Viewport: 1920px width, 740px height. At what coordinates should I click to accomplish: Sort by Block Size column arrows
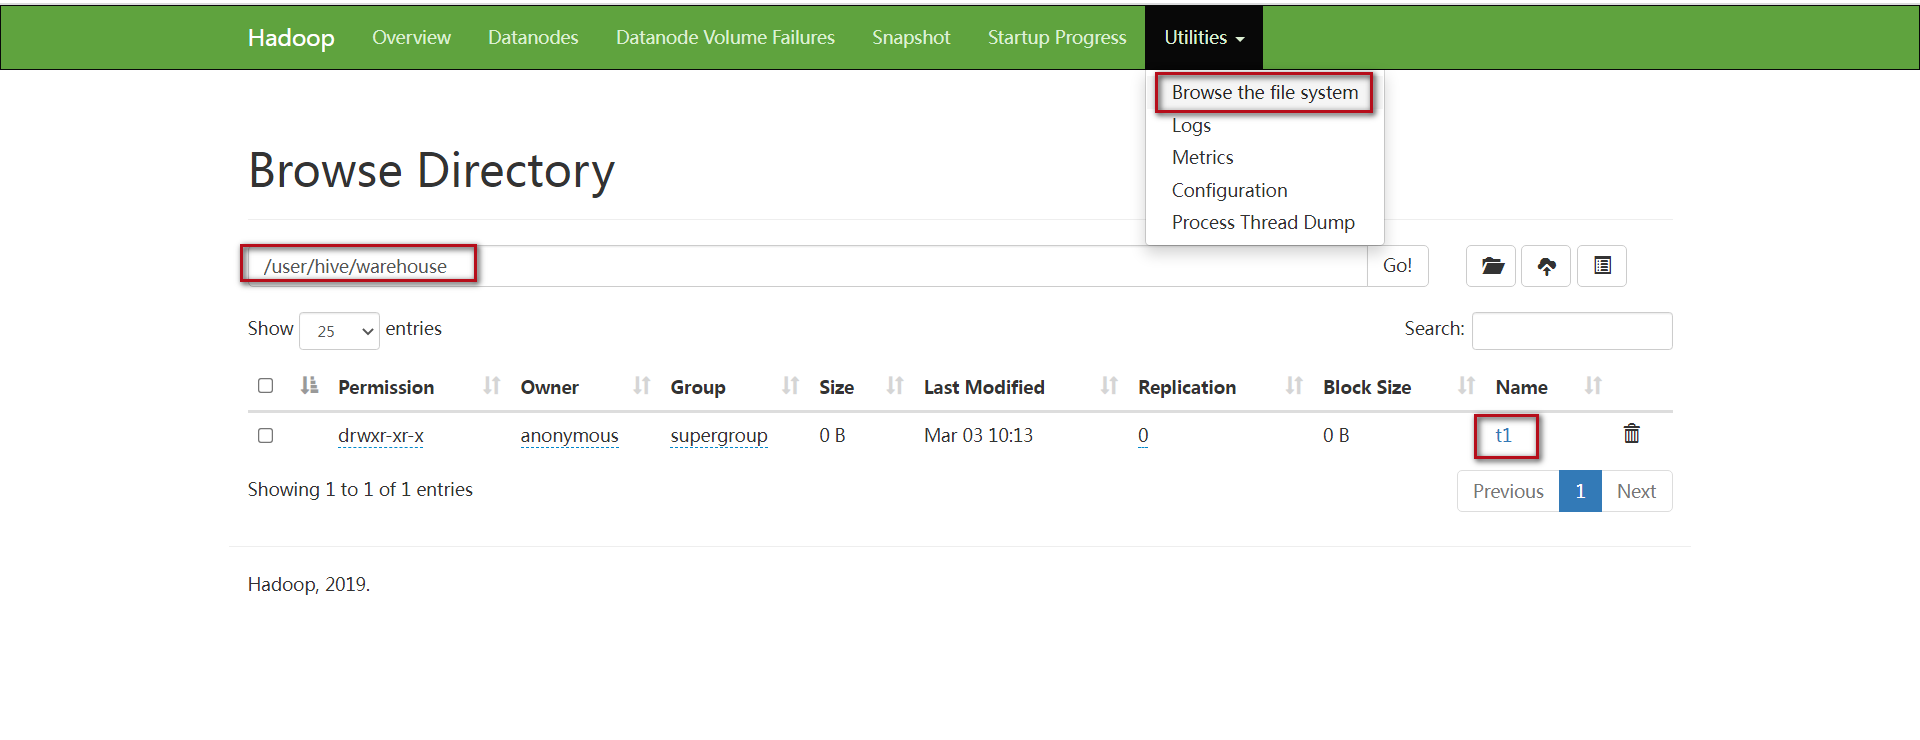tap(1467, 386)
